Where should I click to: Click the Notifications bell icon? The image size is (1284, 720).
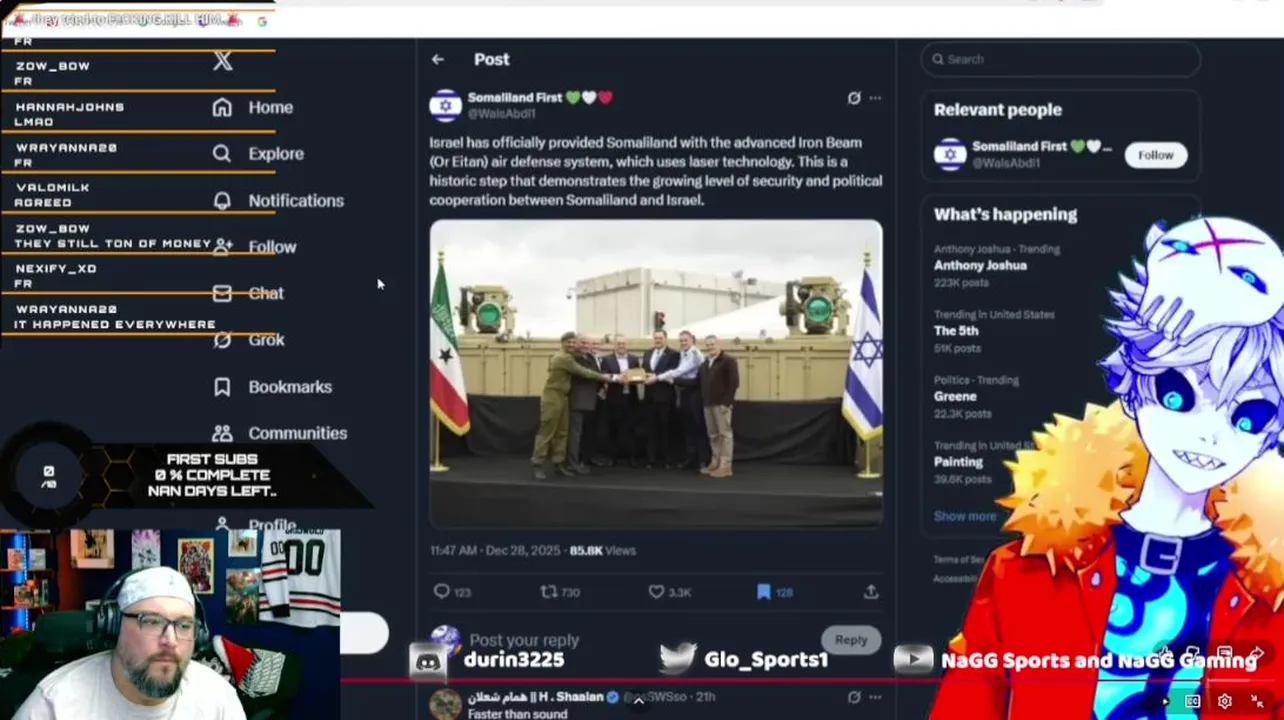(222, 200)
